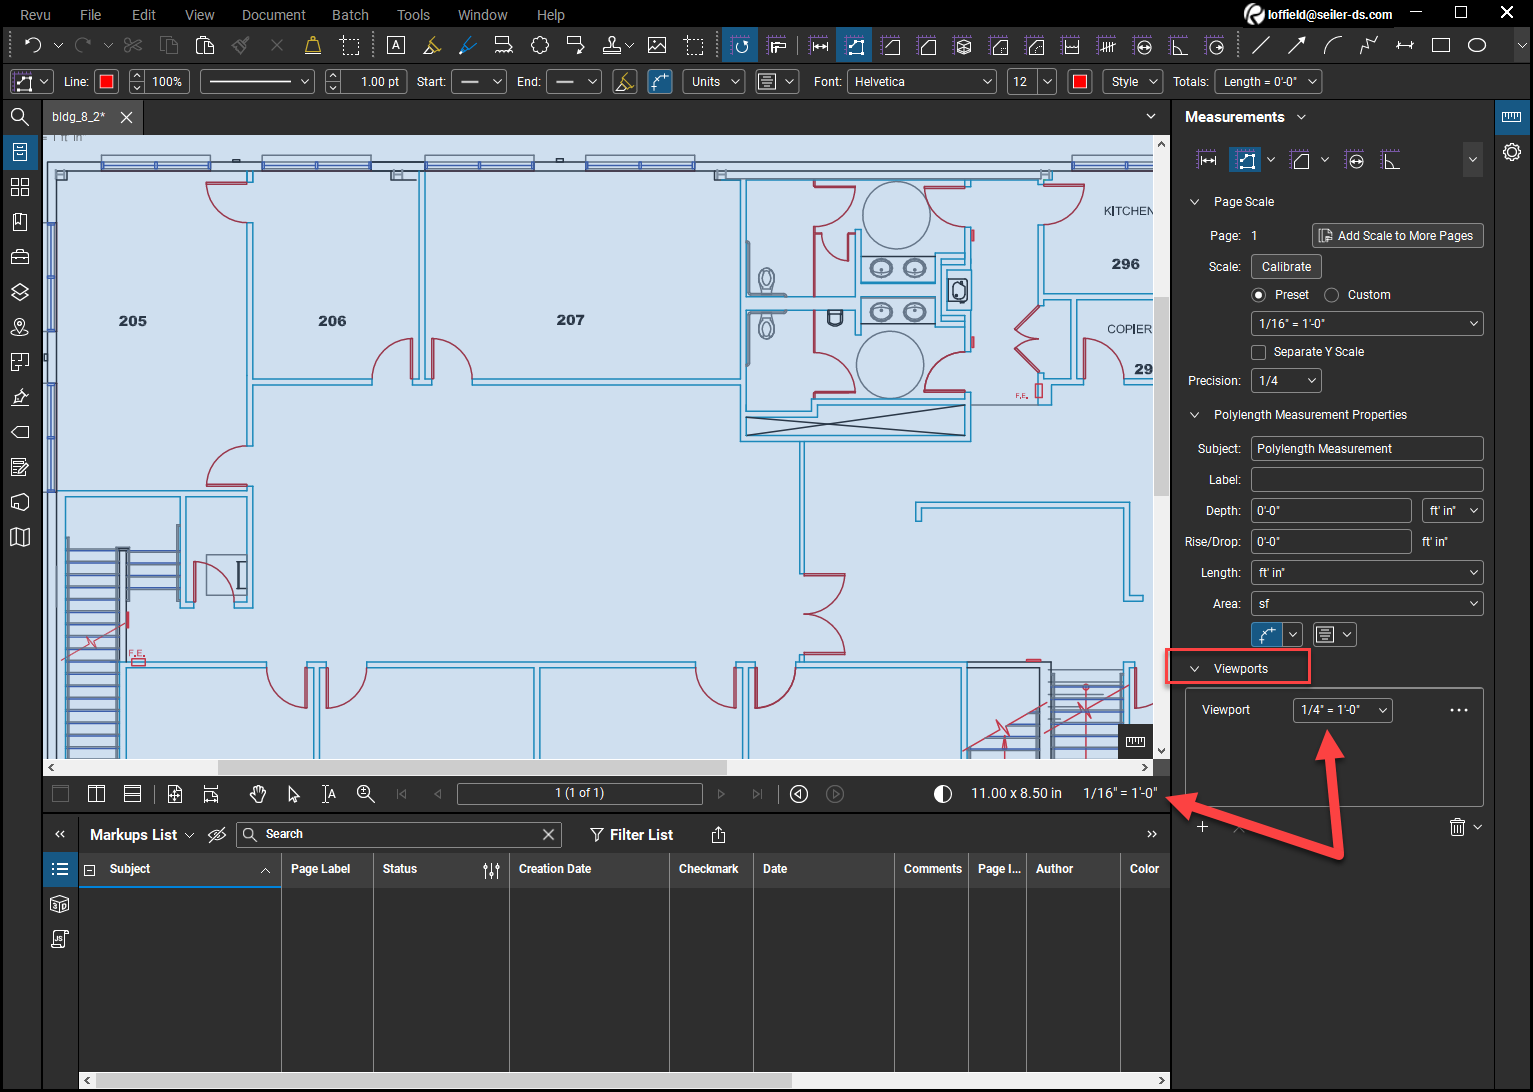Enable the Separate Y Scale checkbox
This screenshot has width=1533, height=1092.
(1259, 352)
